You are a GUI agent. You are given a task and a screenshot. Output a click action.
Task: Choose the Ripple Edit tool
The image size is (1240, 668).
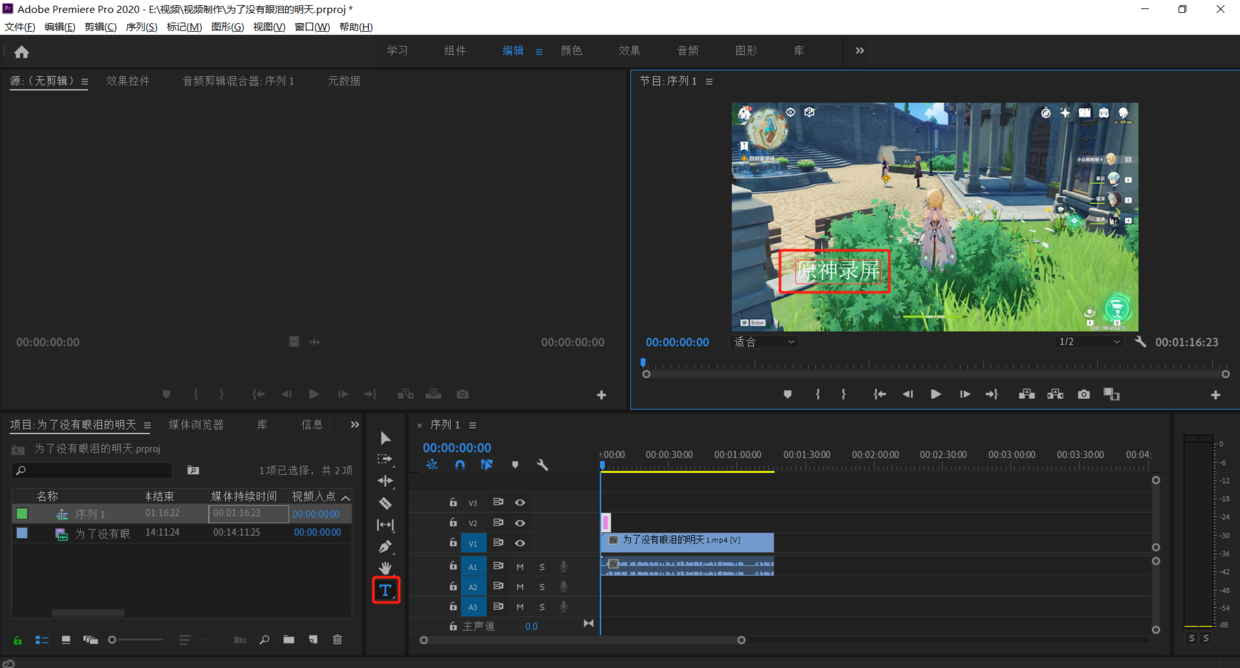point(385,481)
